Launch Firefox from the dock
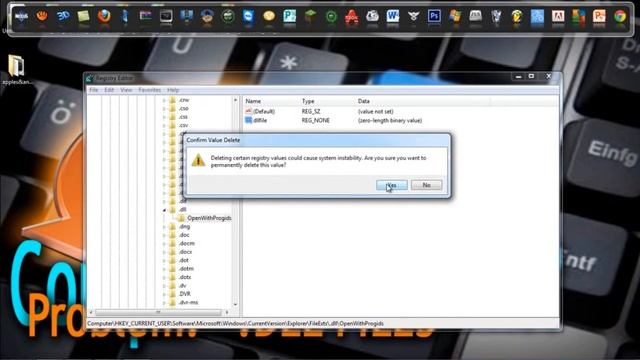Screen dimensions: 640x360 point(104,16)
